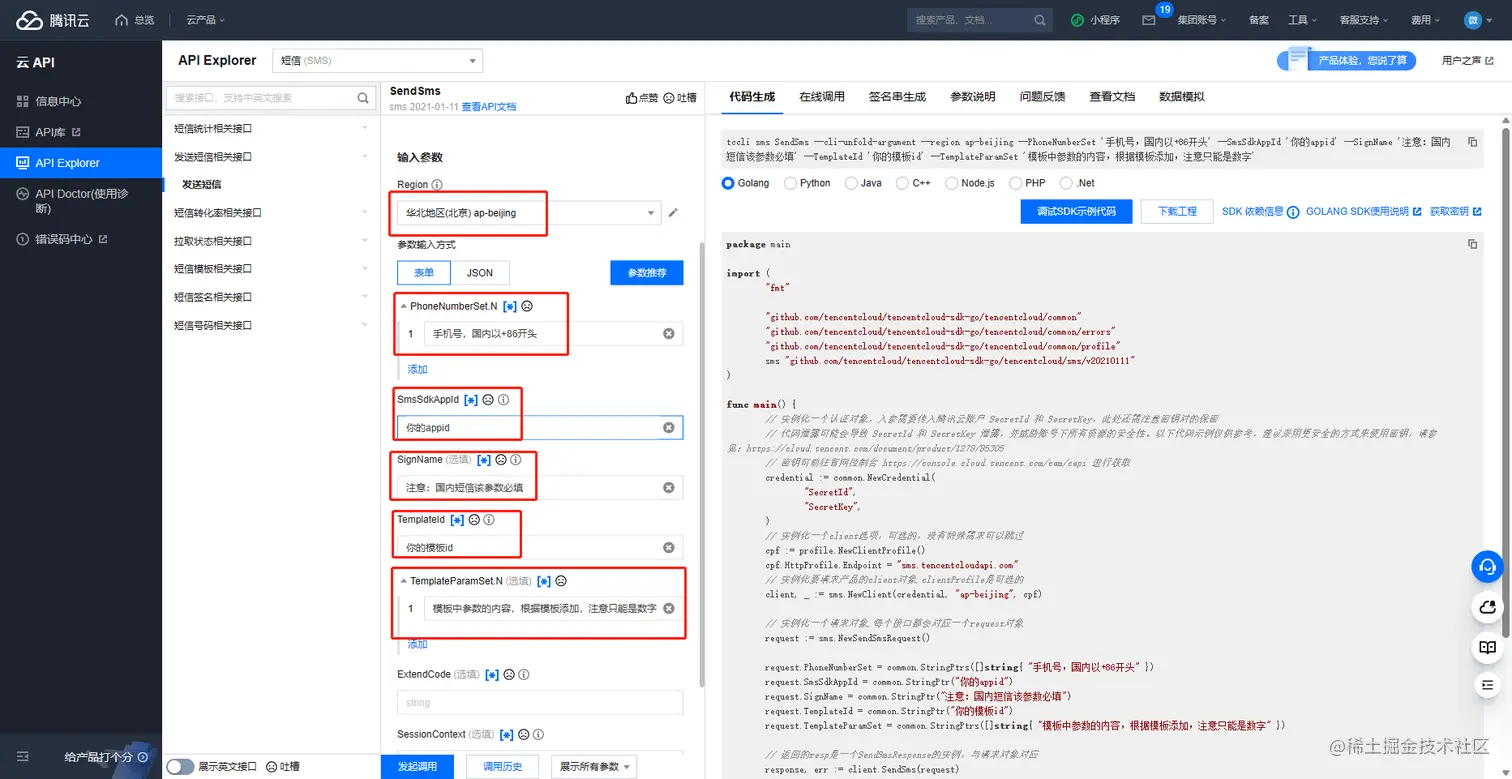
Task: Click the info icon next to TemplateId
Action: click(489, 520)
